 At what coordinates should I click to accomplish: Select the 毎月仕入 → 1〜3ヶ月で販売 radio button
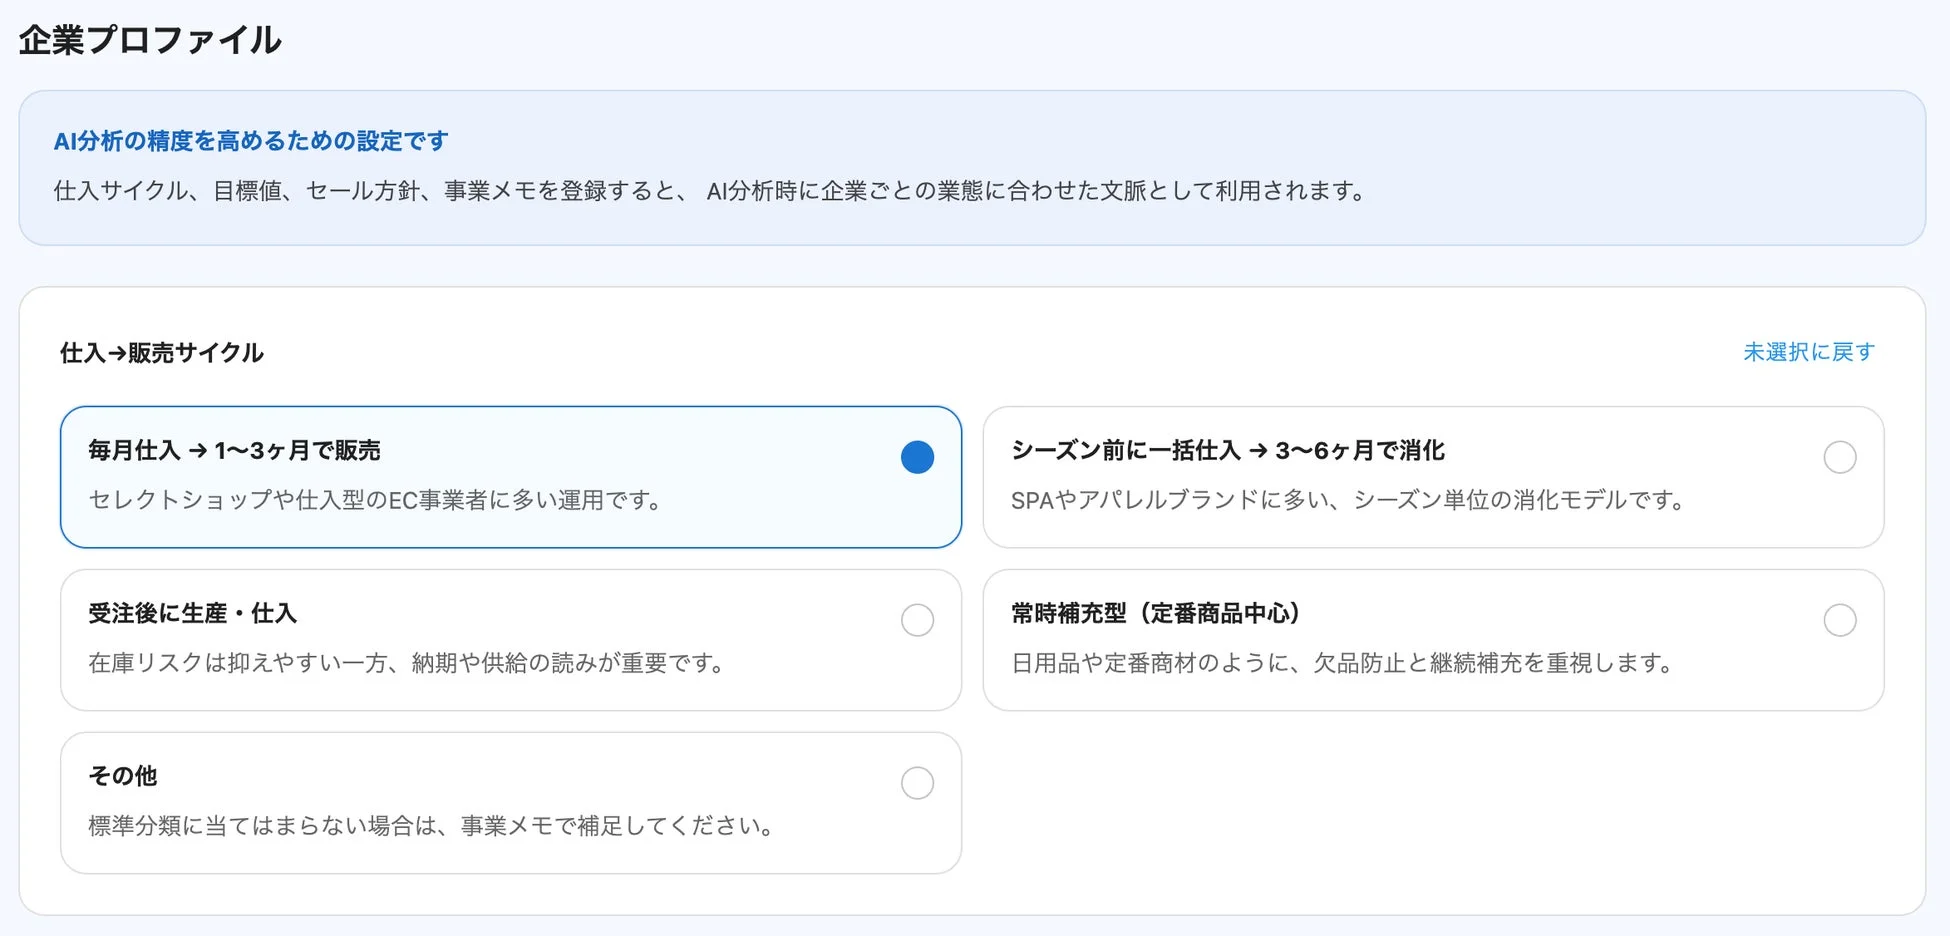(916, 457)
